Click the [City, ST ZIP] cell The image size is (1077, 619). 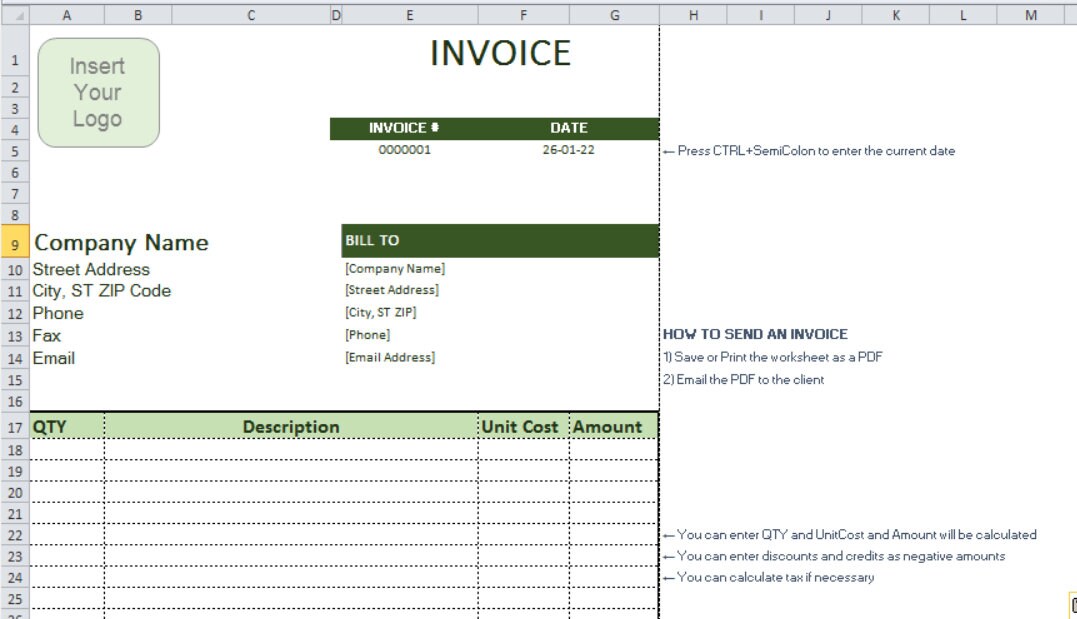(381, 313)
